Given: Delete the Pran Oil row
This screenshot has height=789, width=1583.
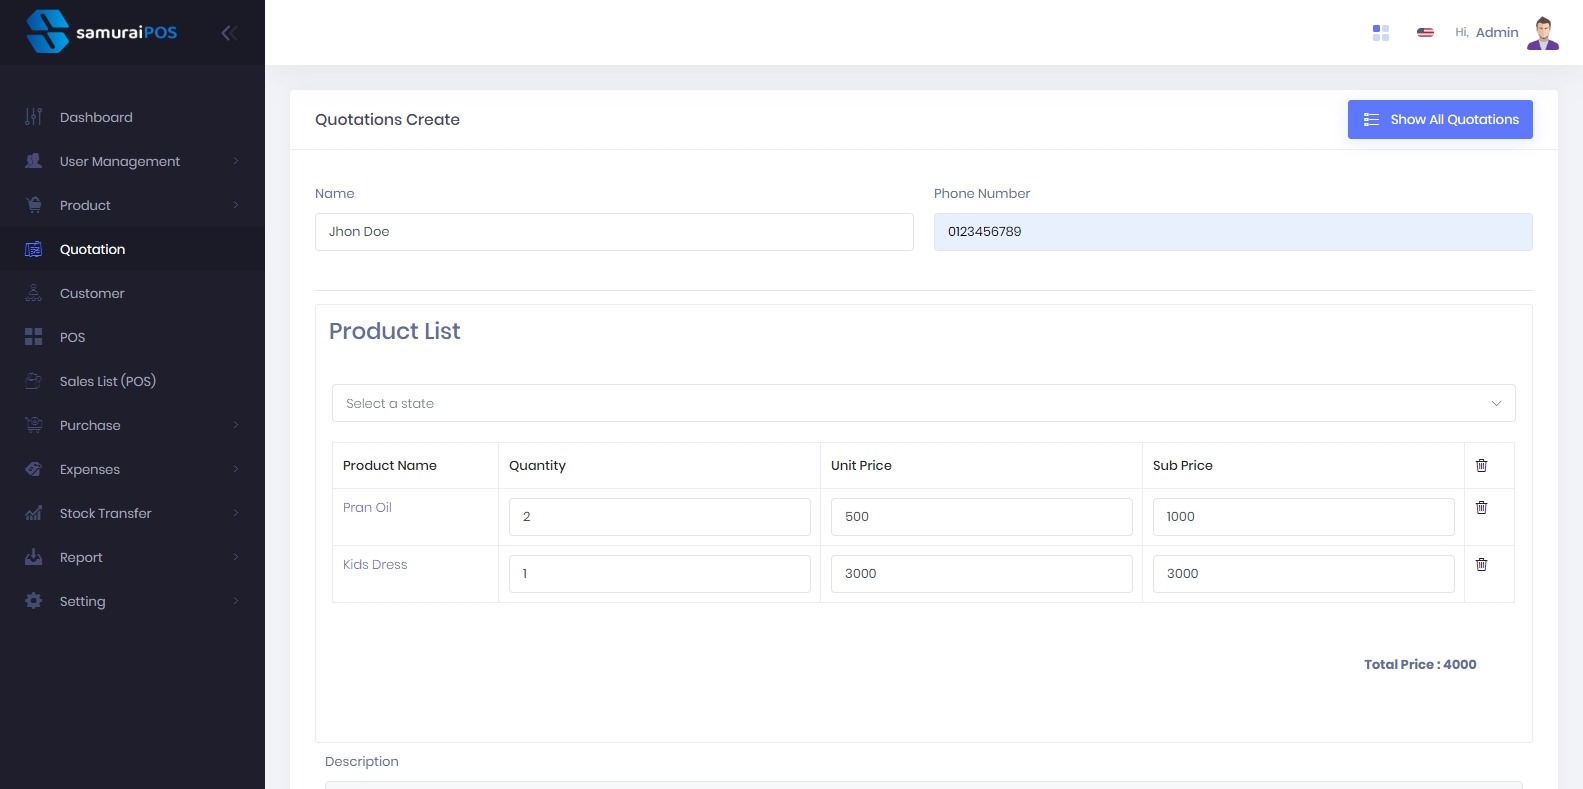Looking at the screenshot, I should click(x=1481, y=508).
